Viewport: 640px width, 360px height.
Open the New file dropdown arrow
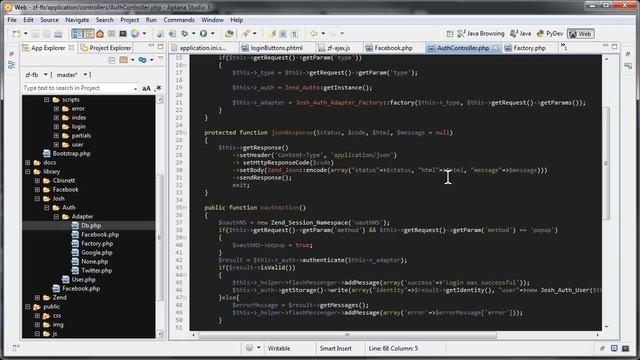tap(26, 34)
